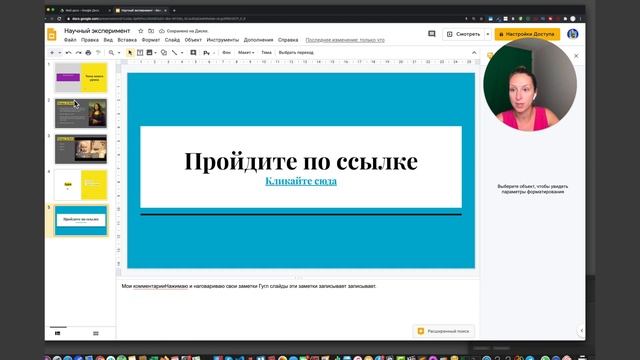640x360 pixels.
Task: Open the Правка menu
Action: (x=89, y=40)
